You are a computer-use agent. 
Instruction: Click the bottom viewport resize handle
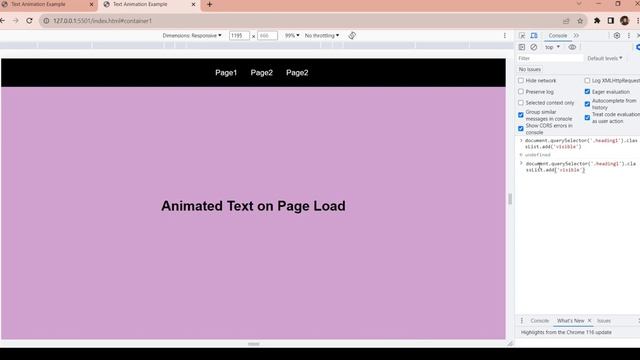(x=253, y=344)
